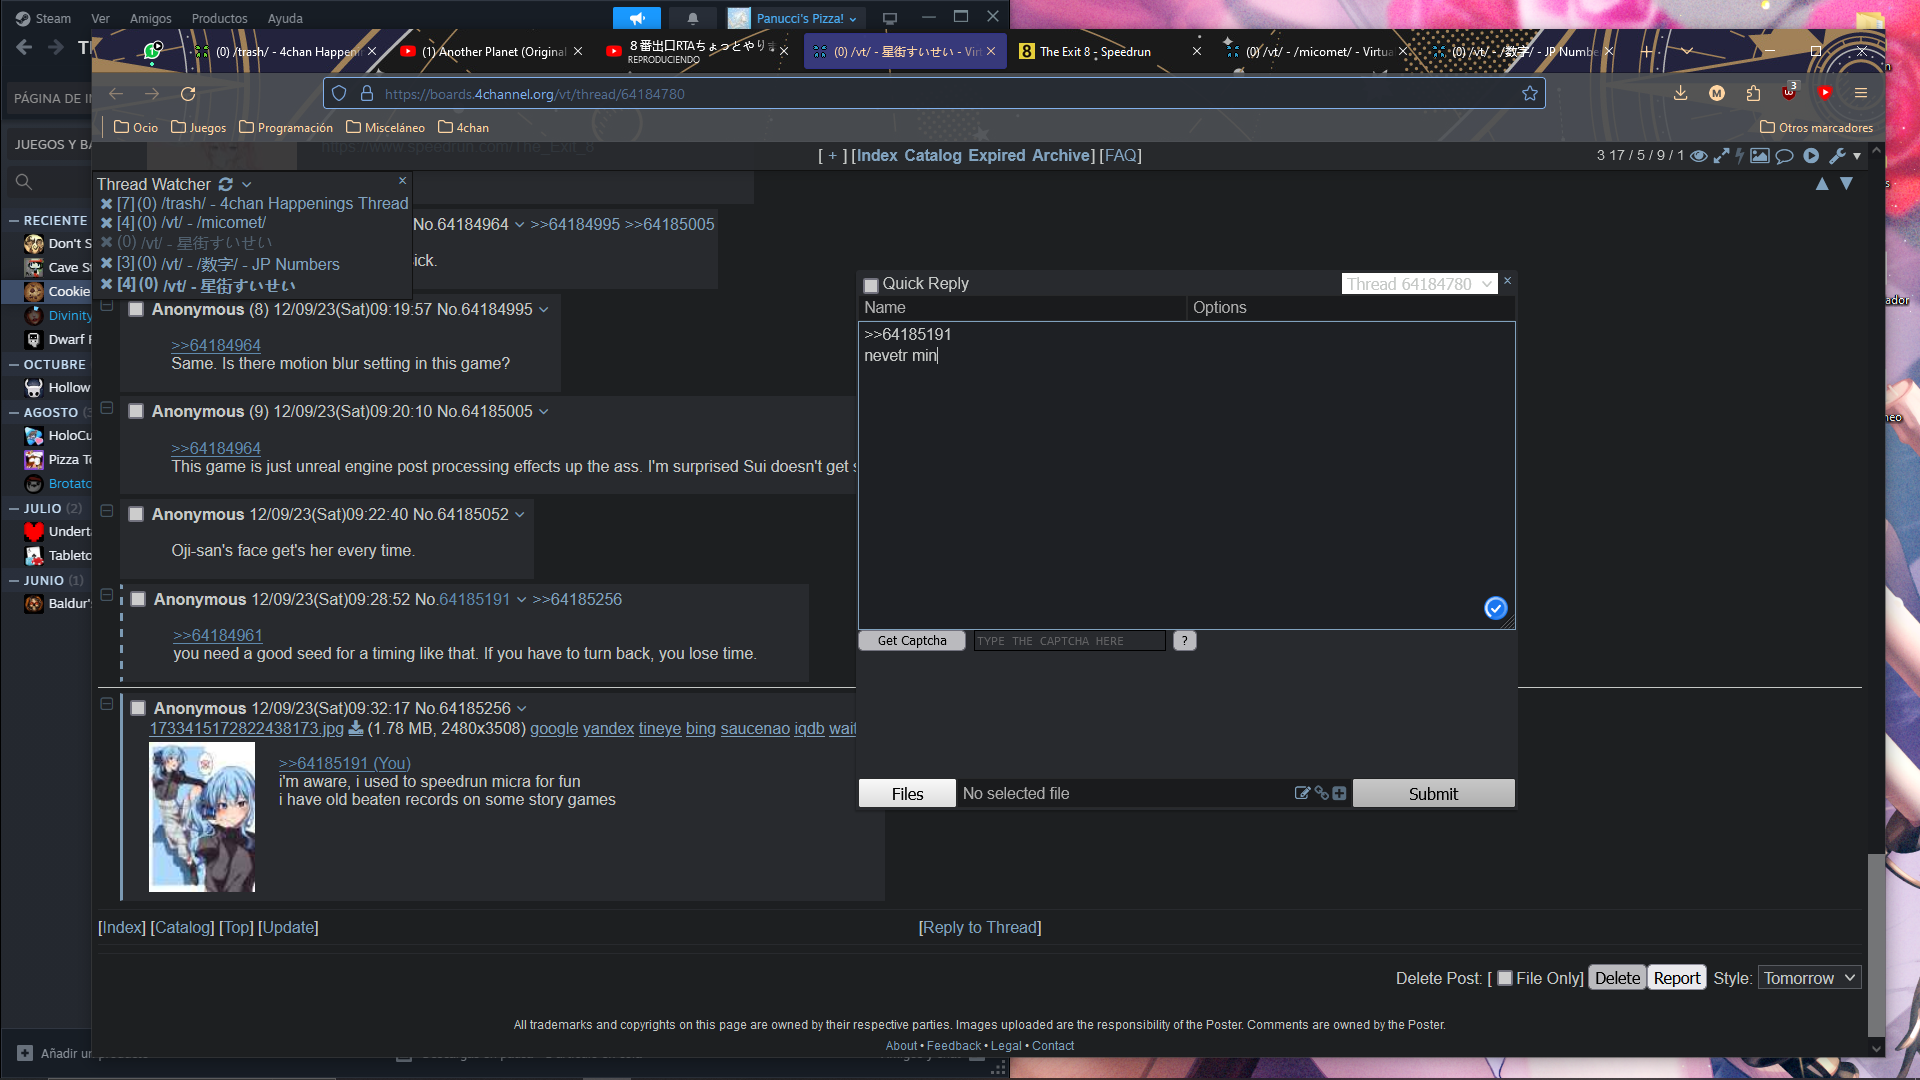
Task: Open the Amigos menu in Steam
Action: click(150, 18)
